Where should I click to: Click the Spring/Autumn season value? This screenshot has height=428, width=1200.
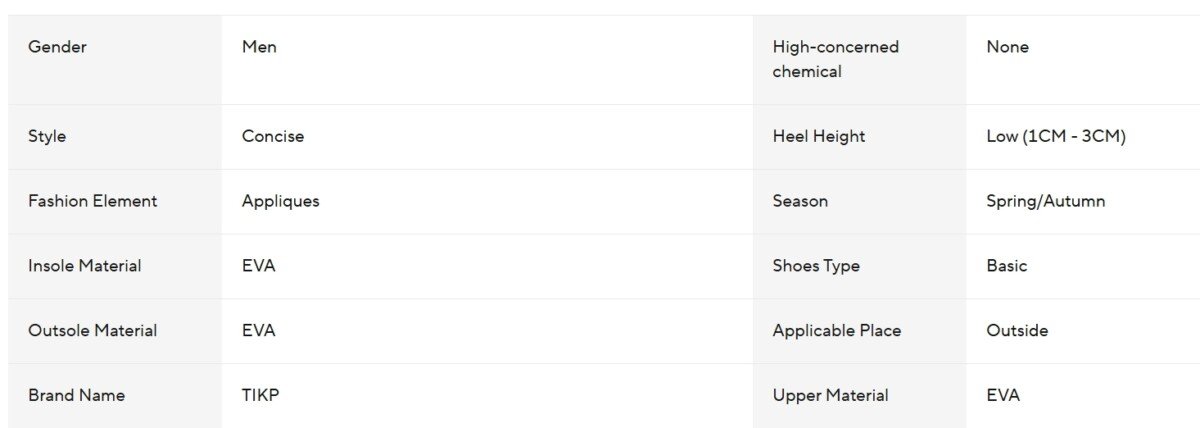[1045, 201]
